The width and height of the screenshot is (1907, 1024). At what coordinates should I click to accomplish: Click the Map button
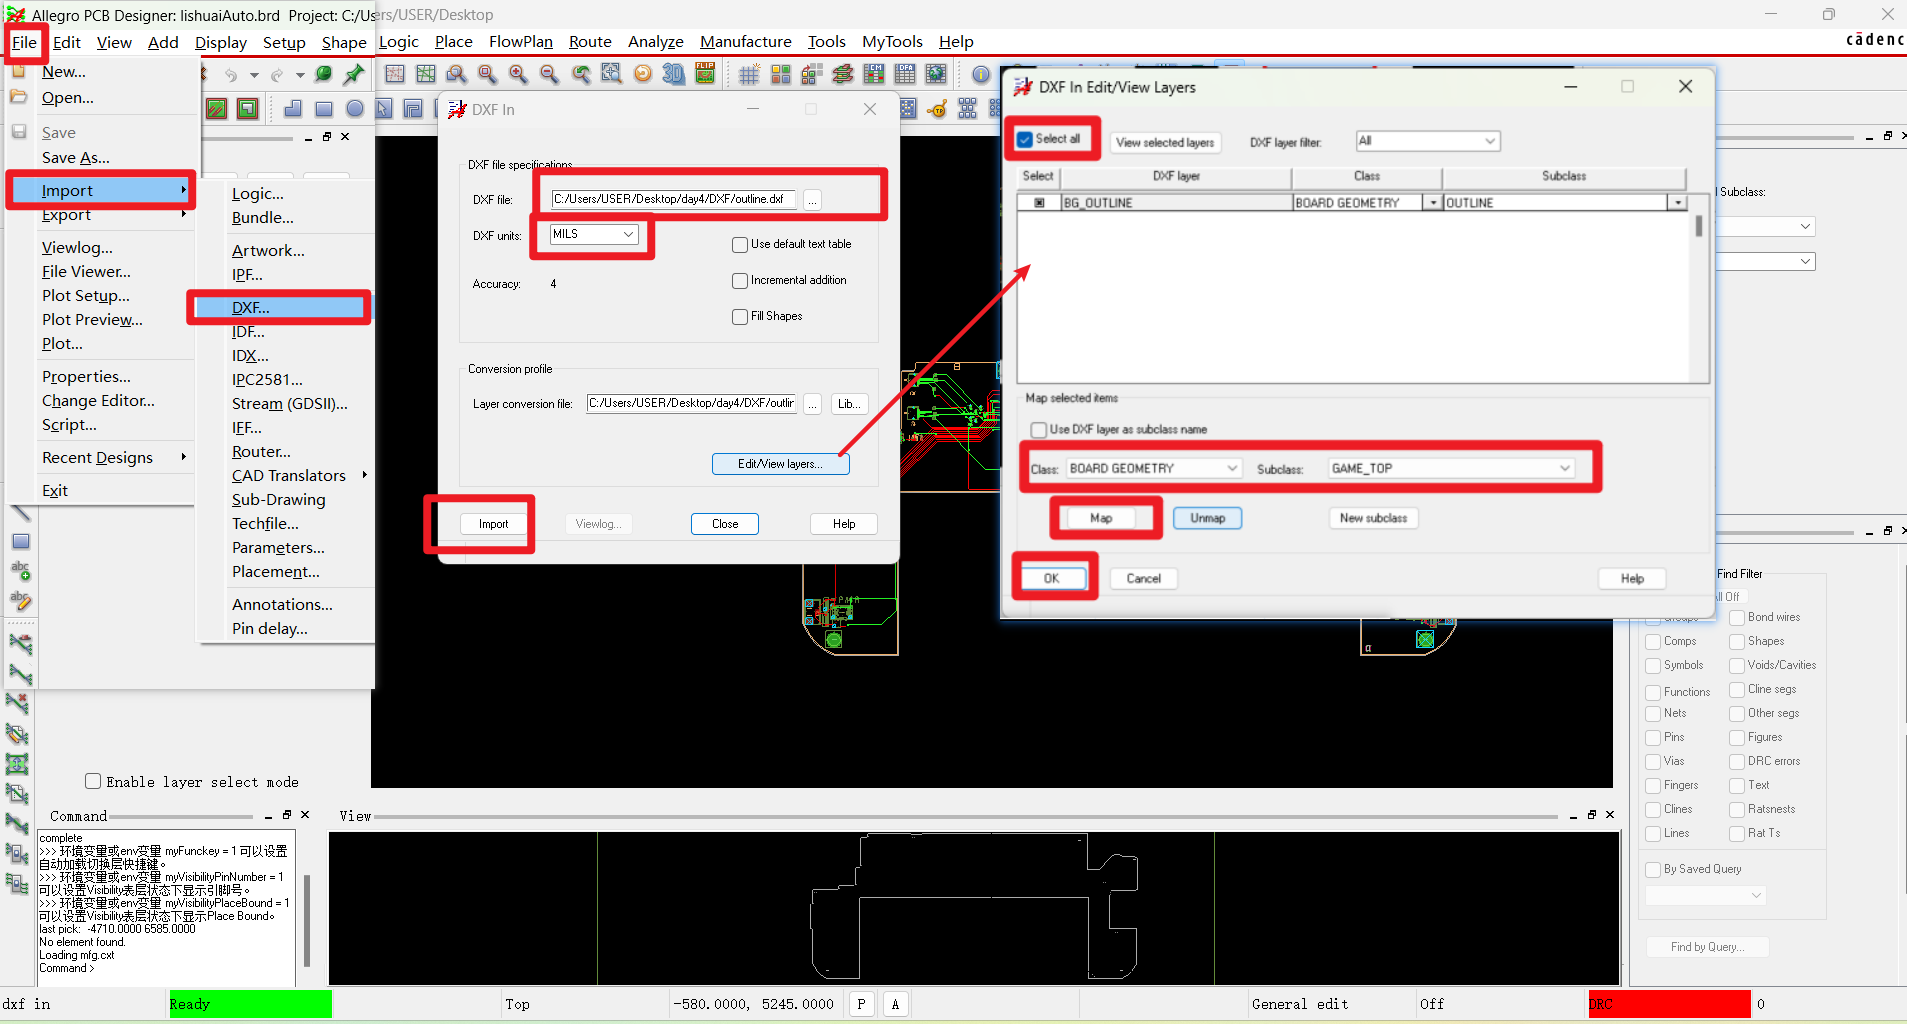1101,518
